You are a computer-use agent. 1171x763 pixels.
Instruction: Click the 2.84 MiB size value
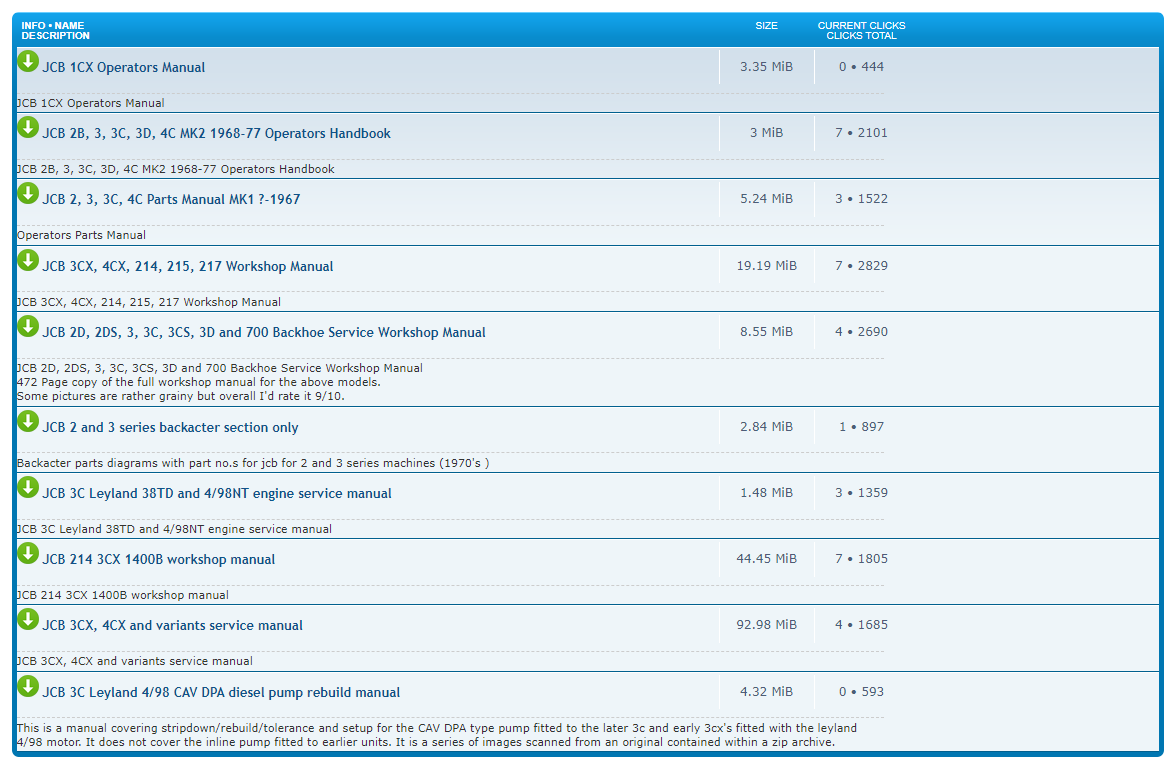[x=766, y=427]
